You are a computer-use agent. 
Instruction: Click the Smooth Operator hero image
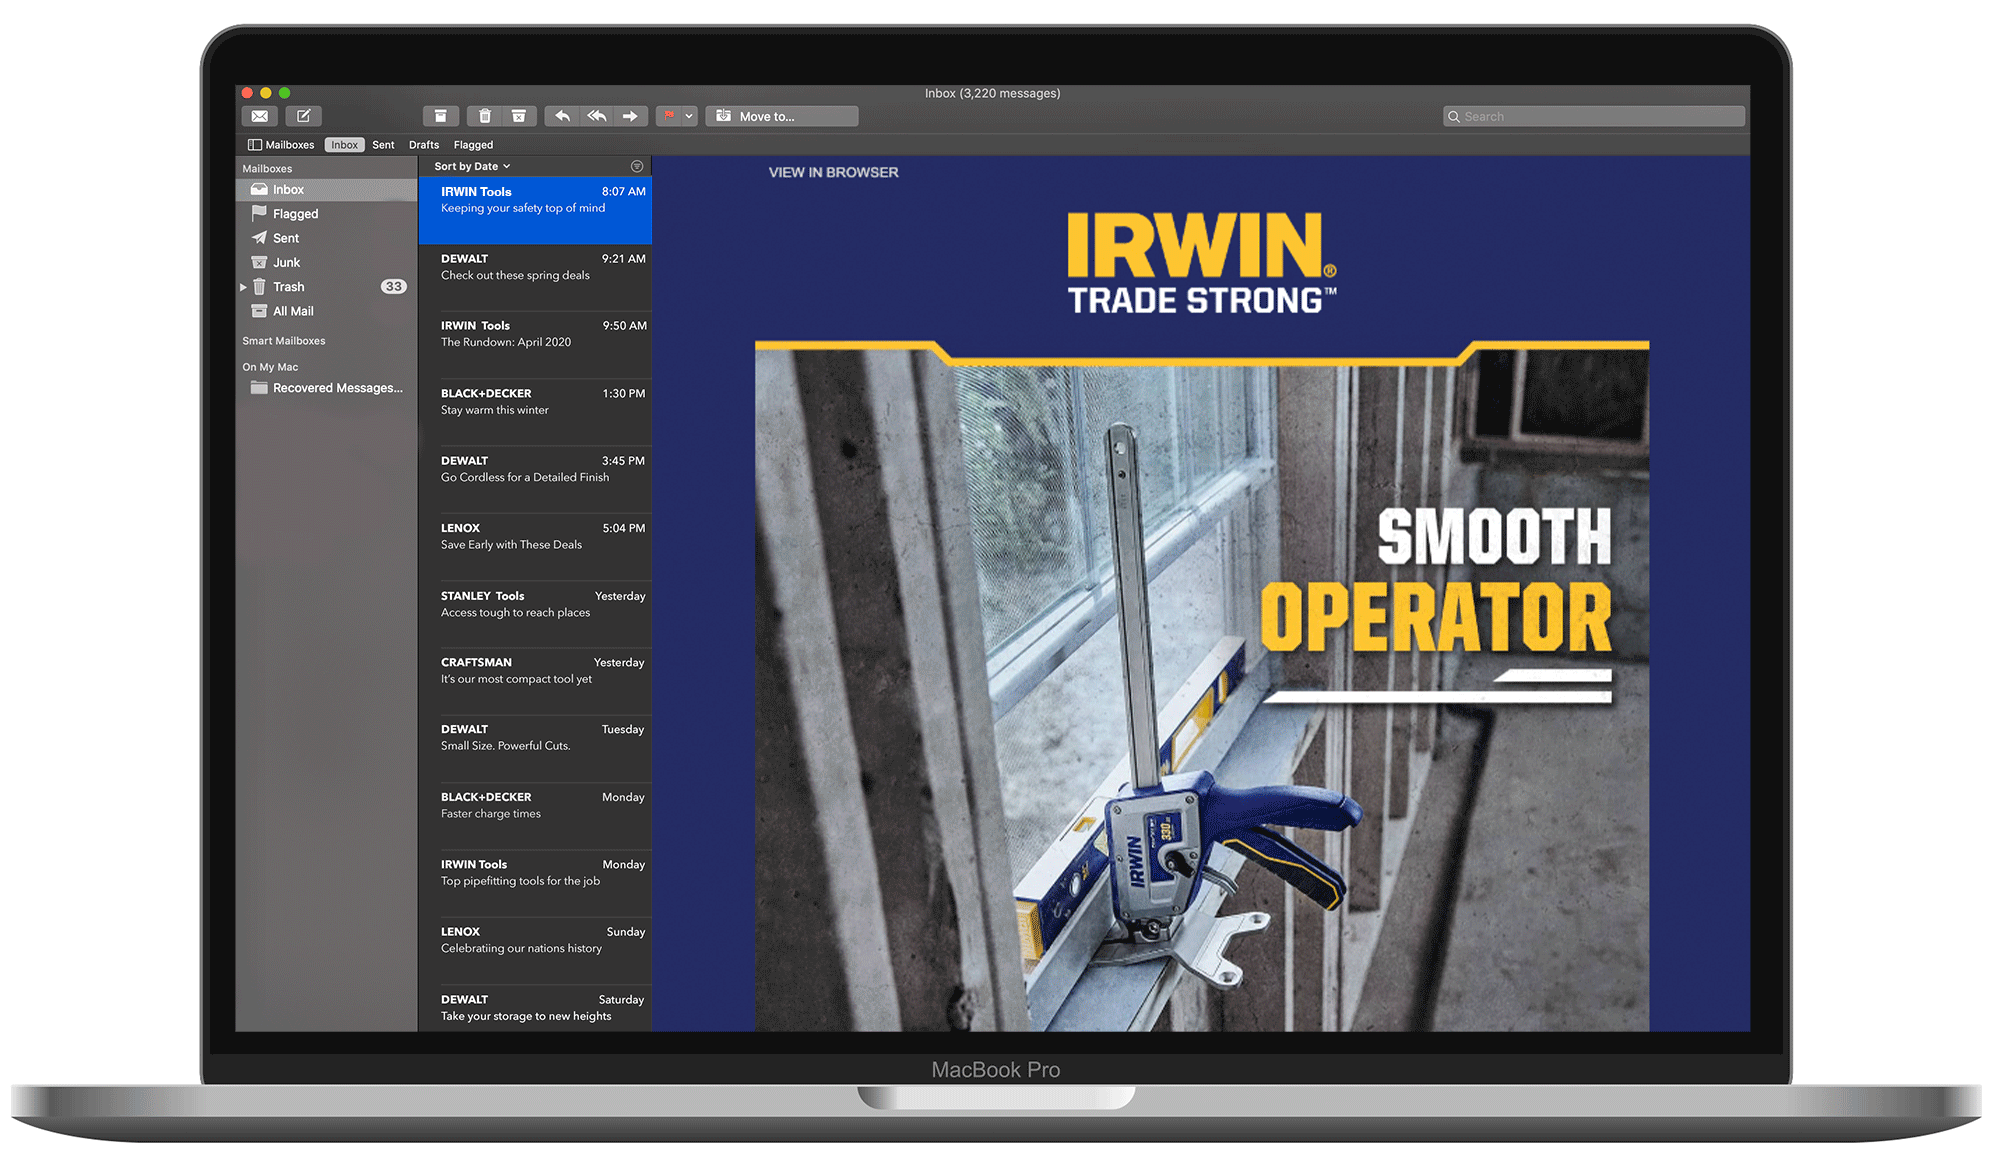coord(1201,686)
